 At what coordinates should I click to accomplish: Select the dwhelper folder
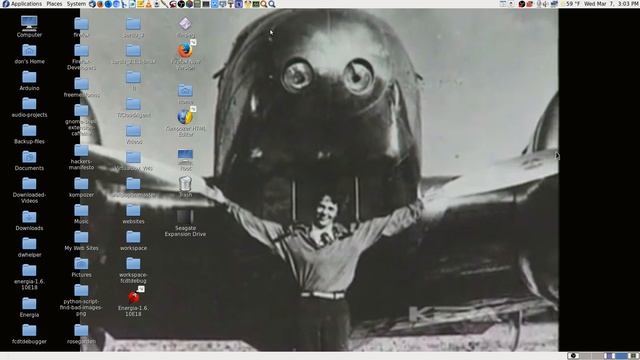pyautogui.click(x=29, y=247)
